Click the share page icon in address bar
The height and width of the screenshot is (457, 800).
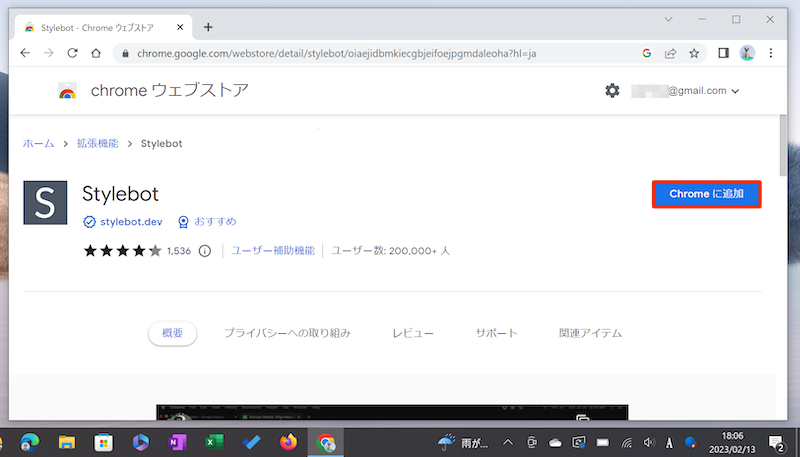point(669,53)
